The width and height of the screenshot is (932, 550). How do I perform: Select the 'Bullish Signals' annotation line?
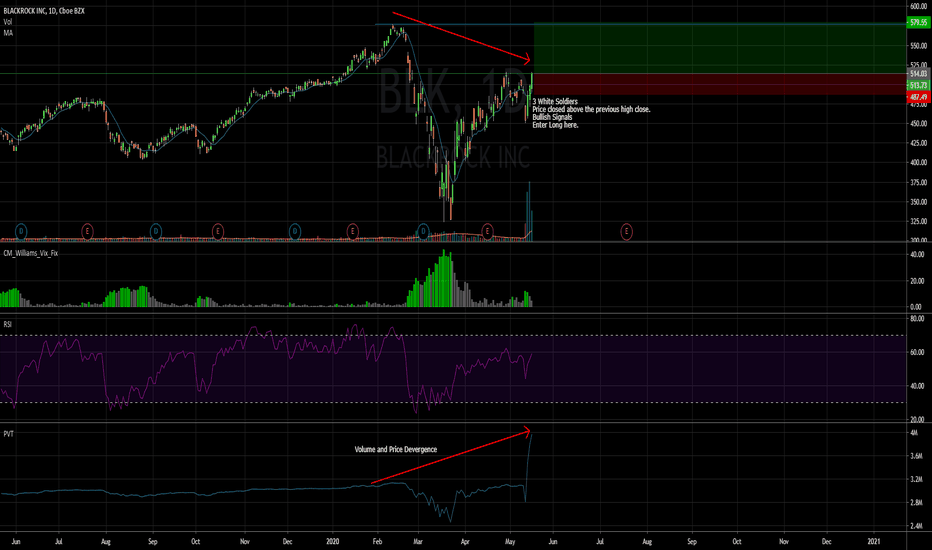coord(552,117)
